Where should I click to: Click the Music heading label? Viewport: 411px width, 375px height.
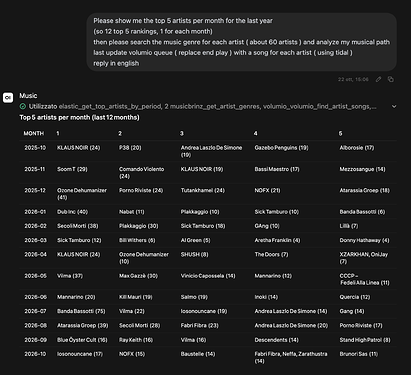[28, 96]
